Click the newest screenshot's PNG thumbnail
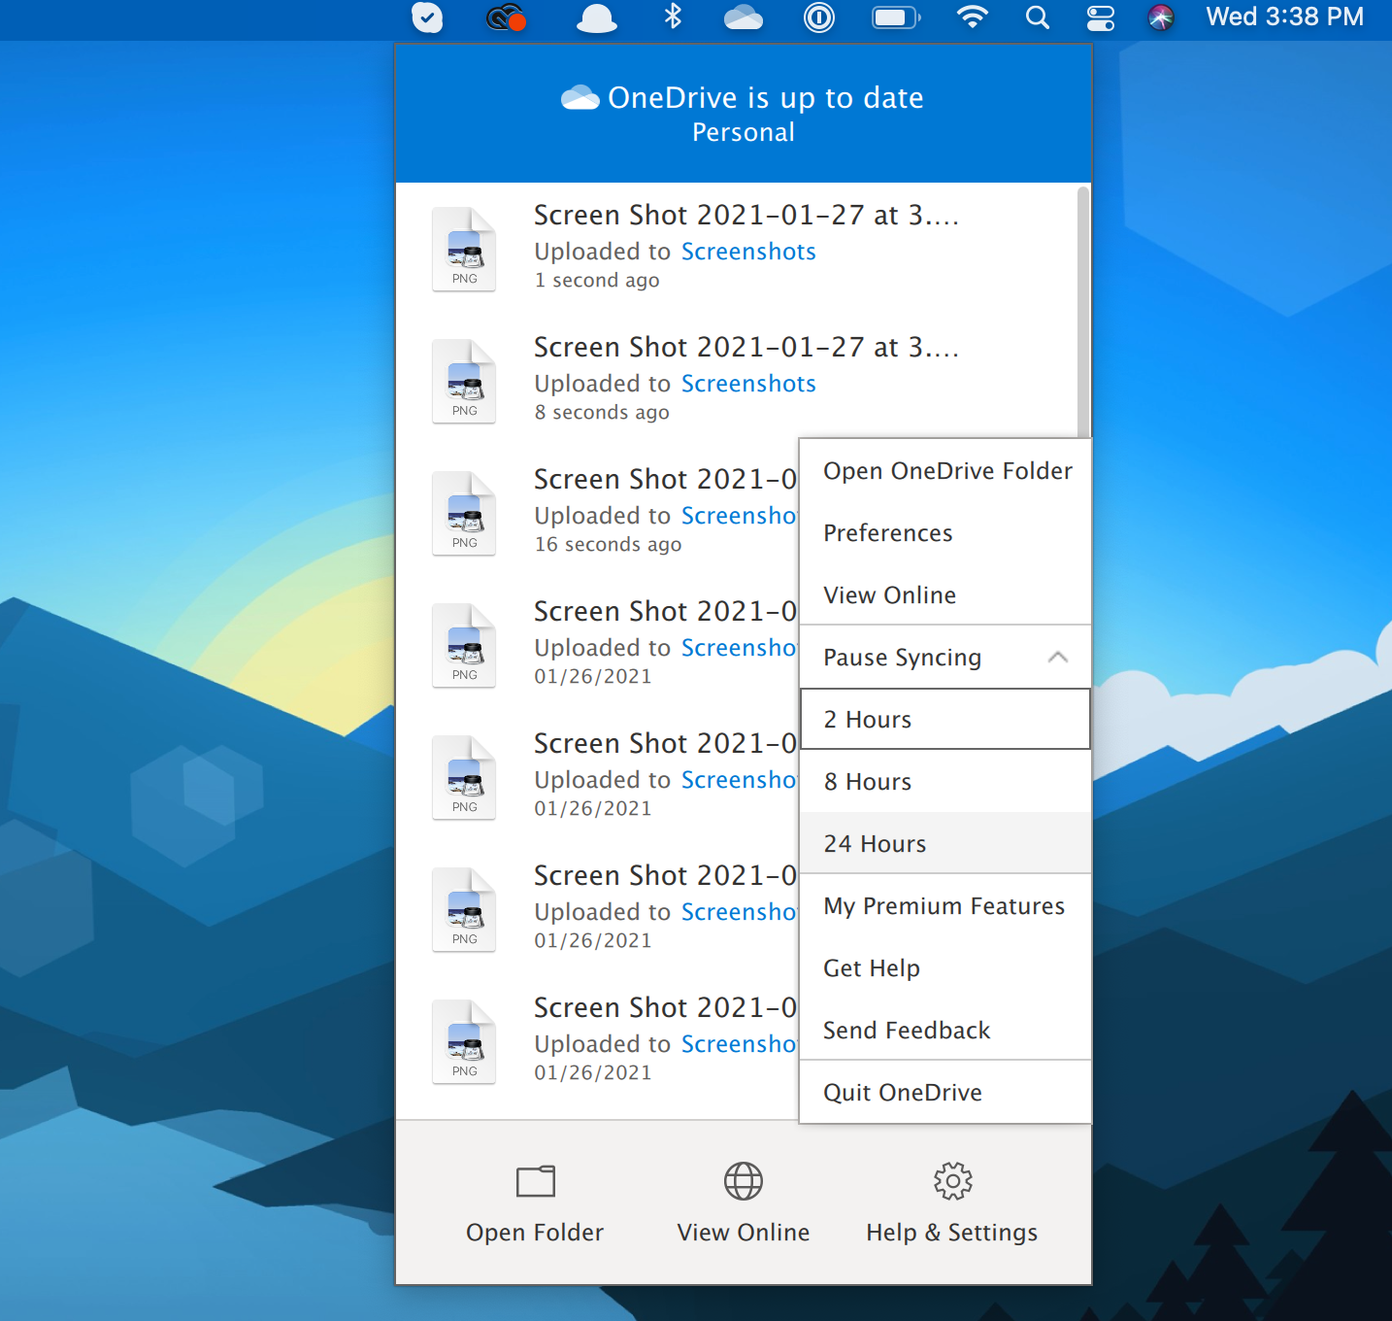The height and width of the screenshot is (1321, 1392). coord(463,247)
